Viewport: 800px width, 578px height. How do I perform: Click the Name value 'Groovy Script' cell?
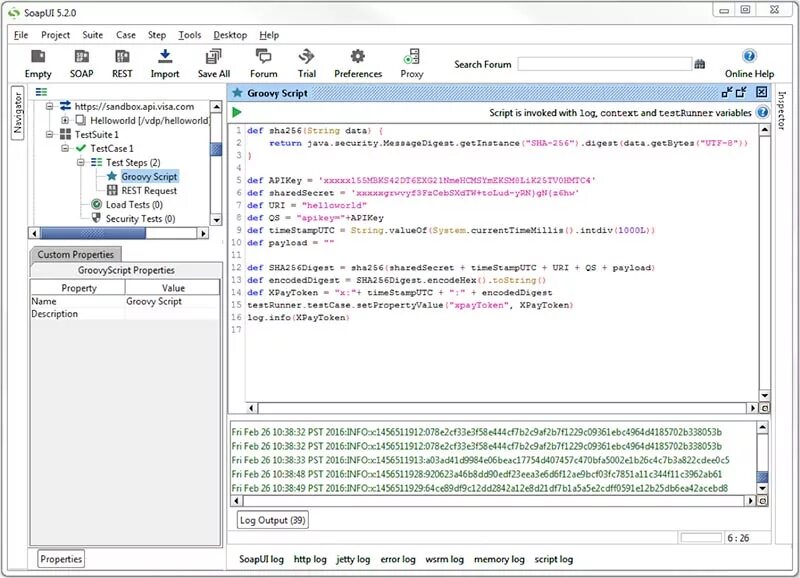(173, 301)
